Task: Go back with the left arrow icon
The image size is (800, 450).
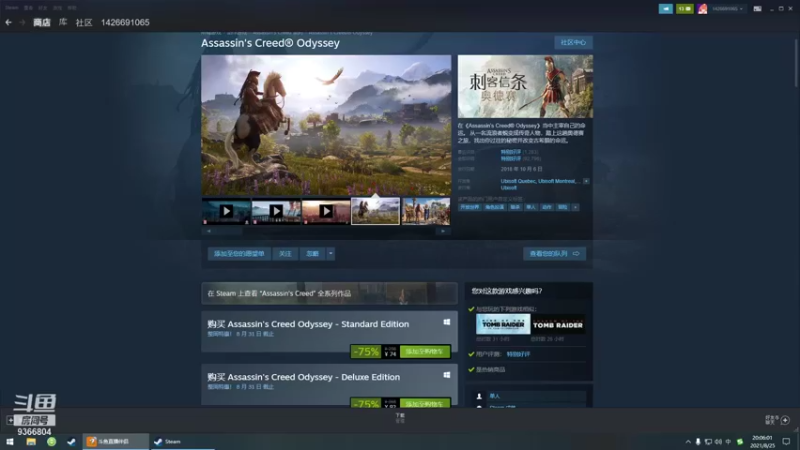Action: pyautogui.click(x=8, y=22)
